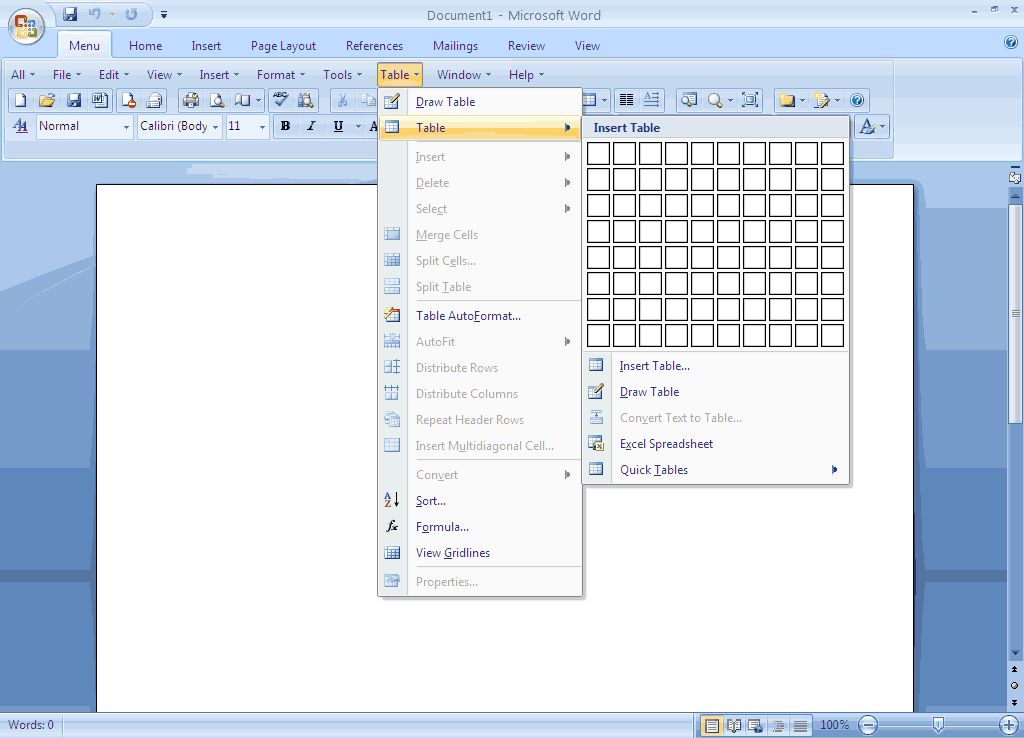Click Excel Spreadsheet in the submenu
Viewport: 1024px width, 738px height.
point(666,443)
